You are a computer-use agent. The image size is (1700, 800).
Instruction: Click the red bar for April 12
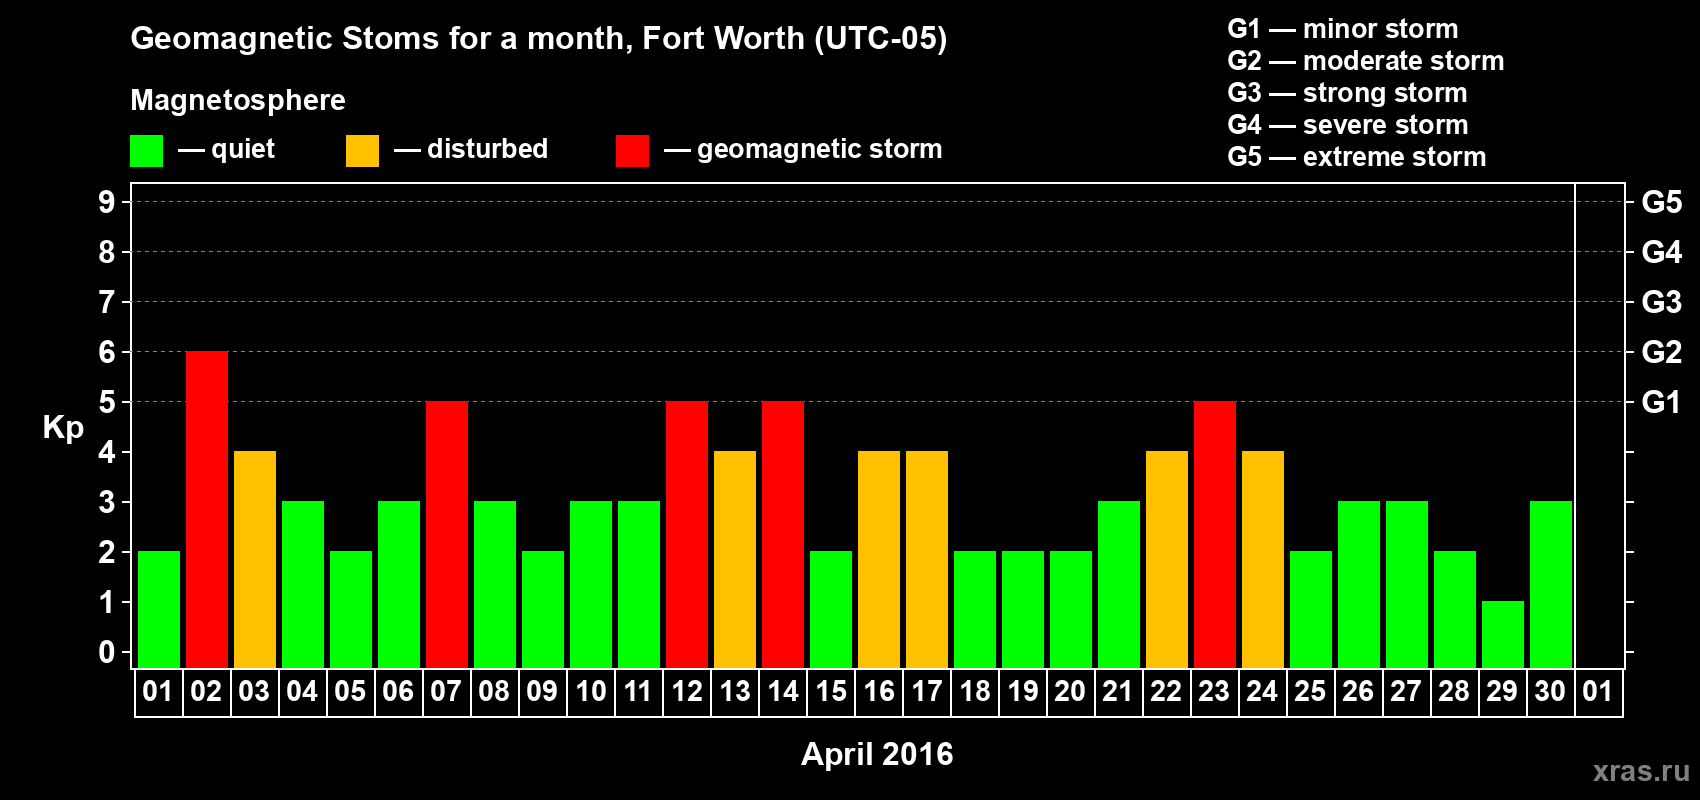tap(687, 535)
